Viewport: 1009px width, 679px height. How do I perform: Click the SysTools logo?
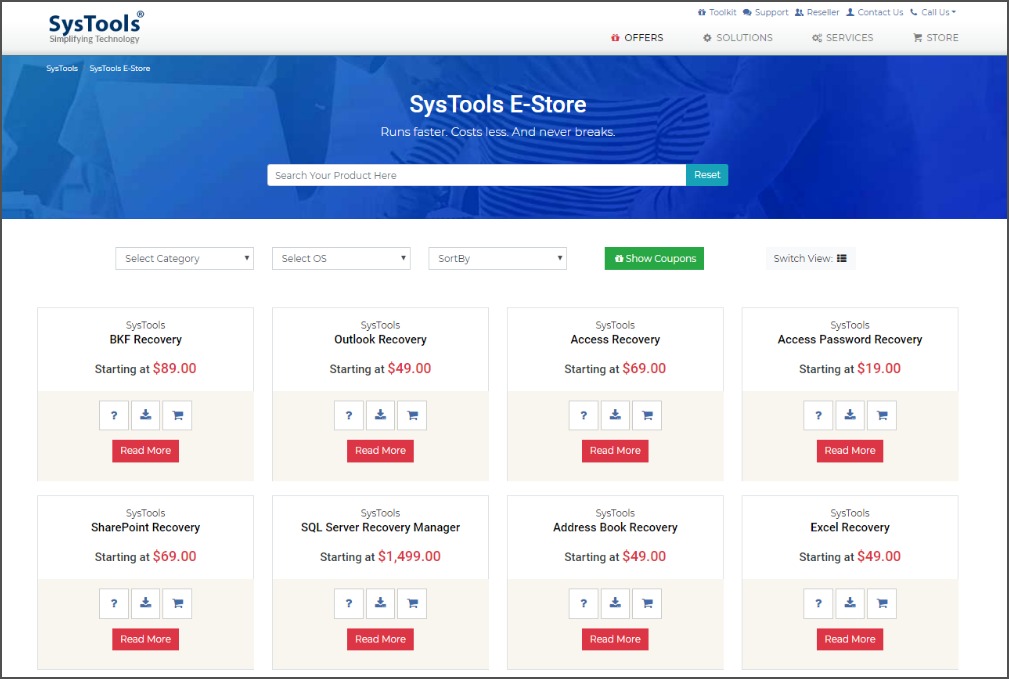[x=96, y=27]
